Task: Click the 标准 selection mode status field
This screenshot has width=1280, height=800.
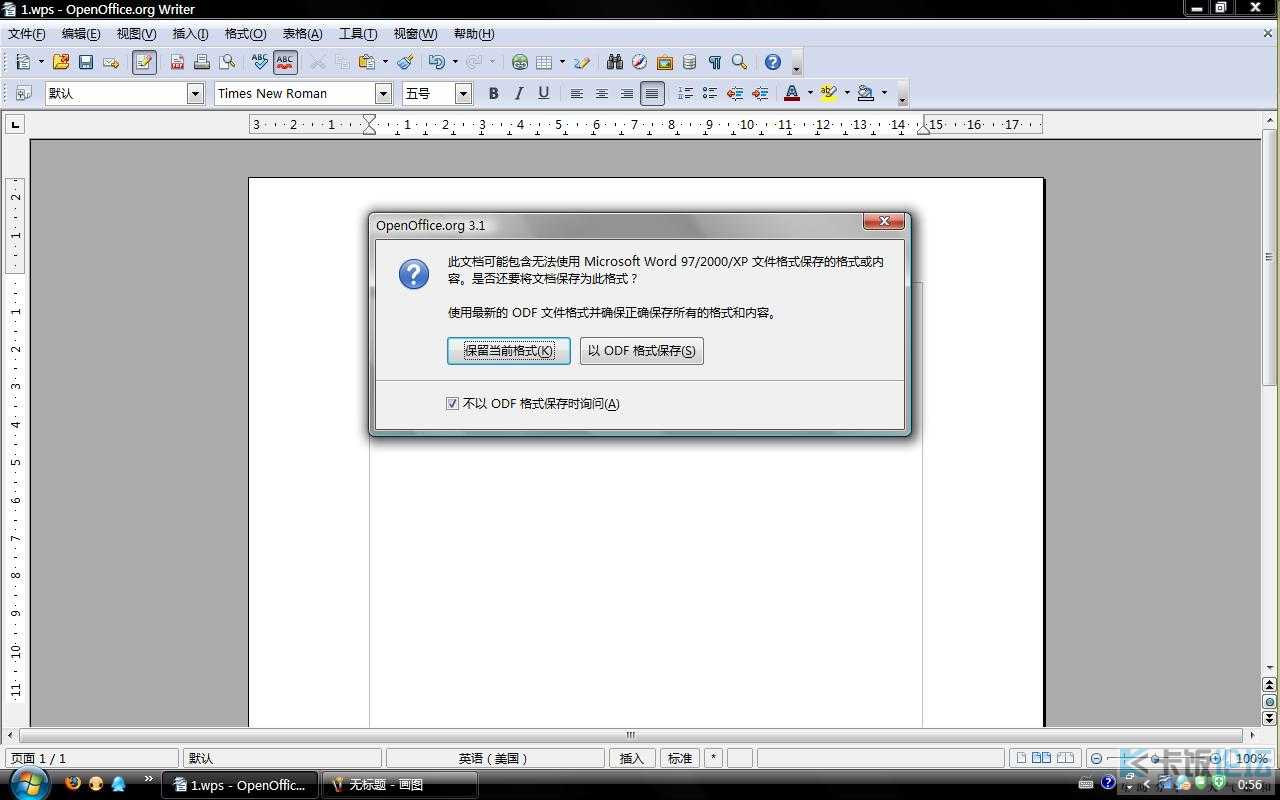Action: 680,758
